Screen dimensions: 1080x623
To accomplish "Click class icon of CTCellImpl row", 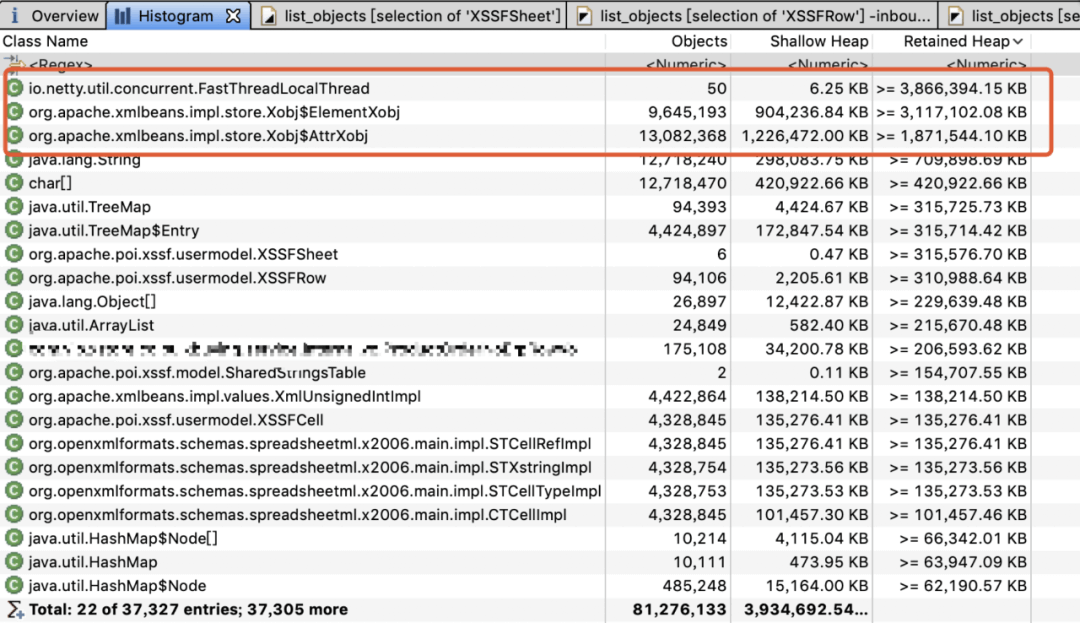I will pyautogui.click(x=14, y=514).
